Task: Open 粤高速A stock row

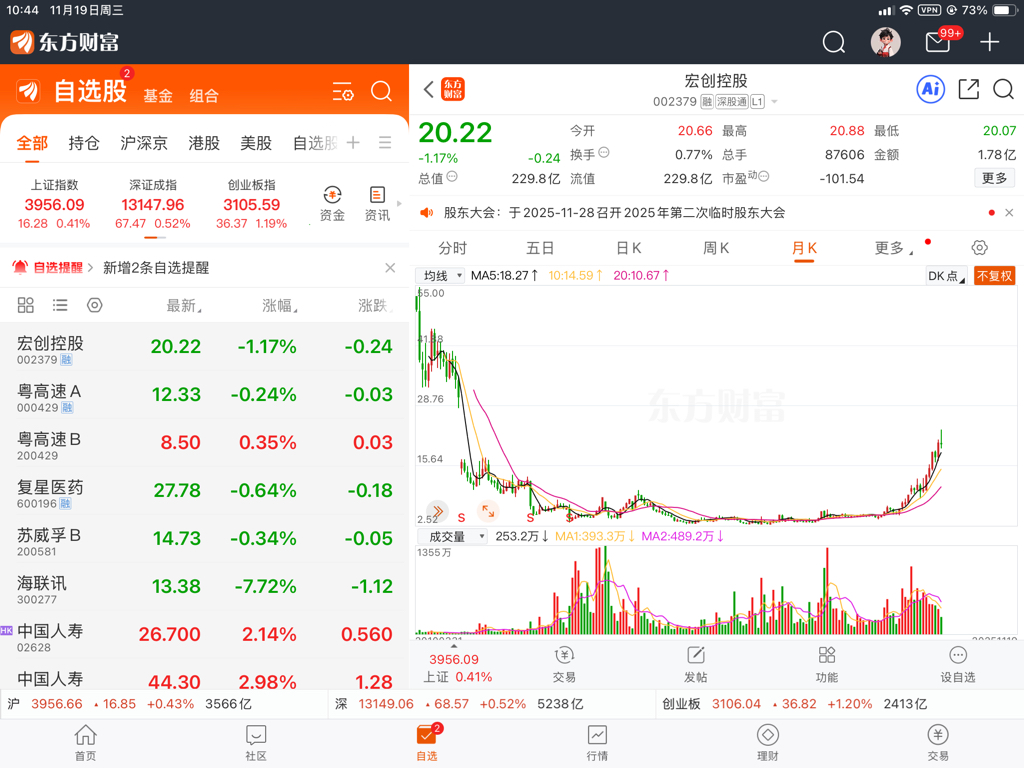Action: (x=204, y=394)
